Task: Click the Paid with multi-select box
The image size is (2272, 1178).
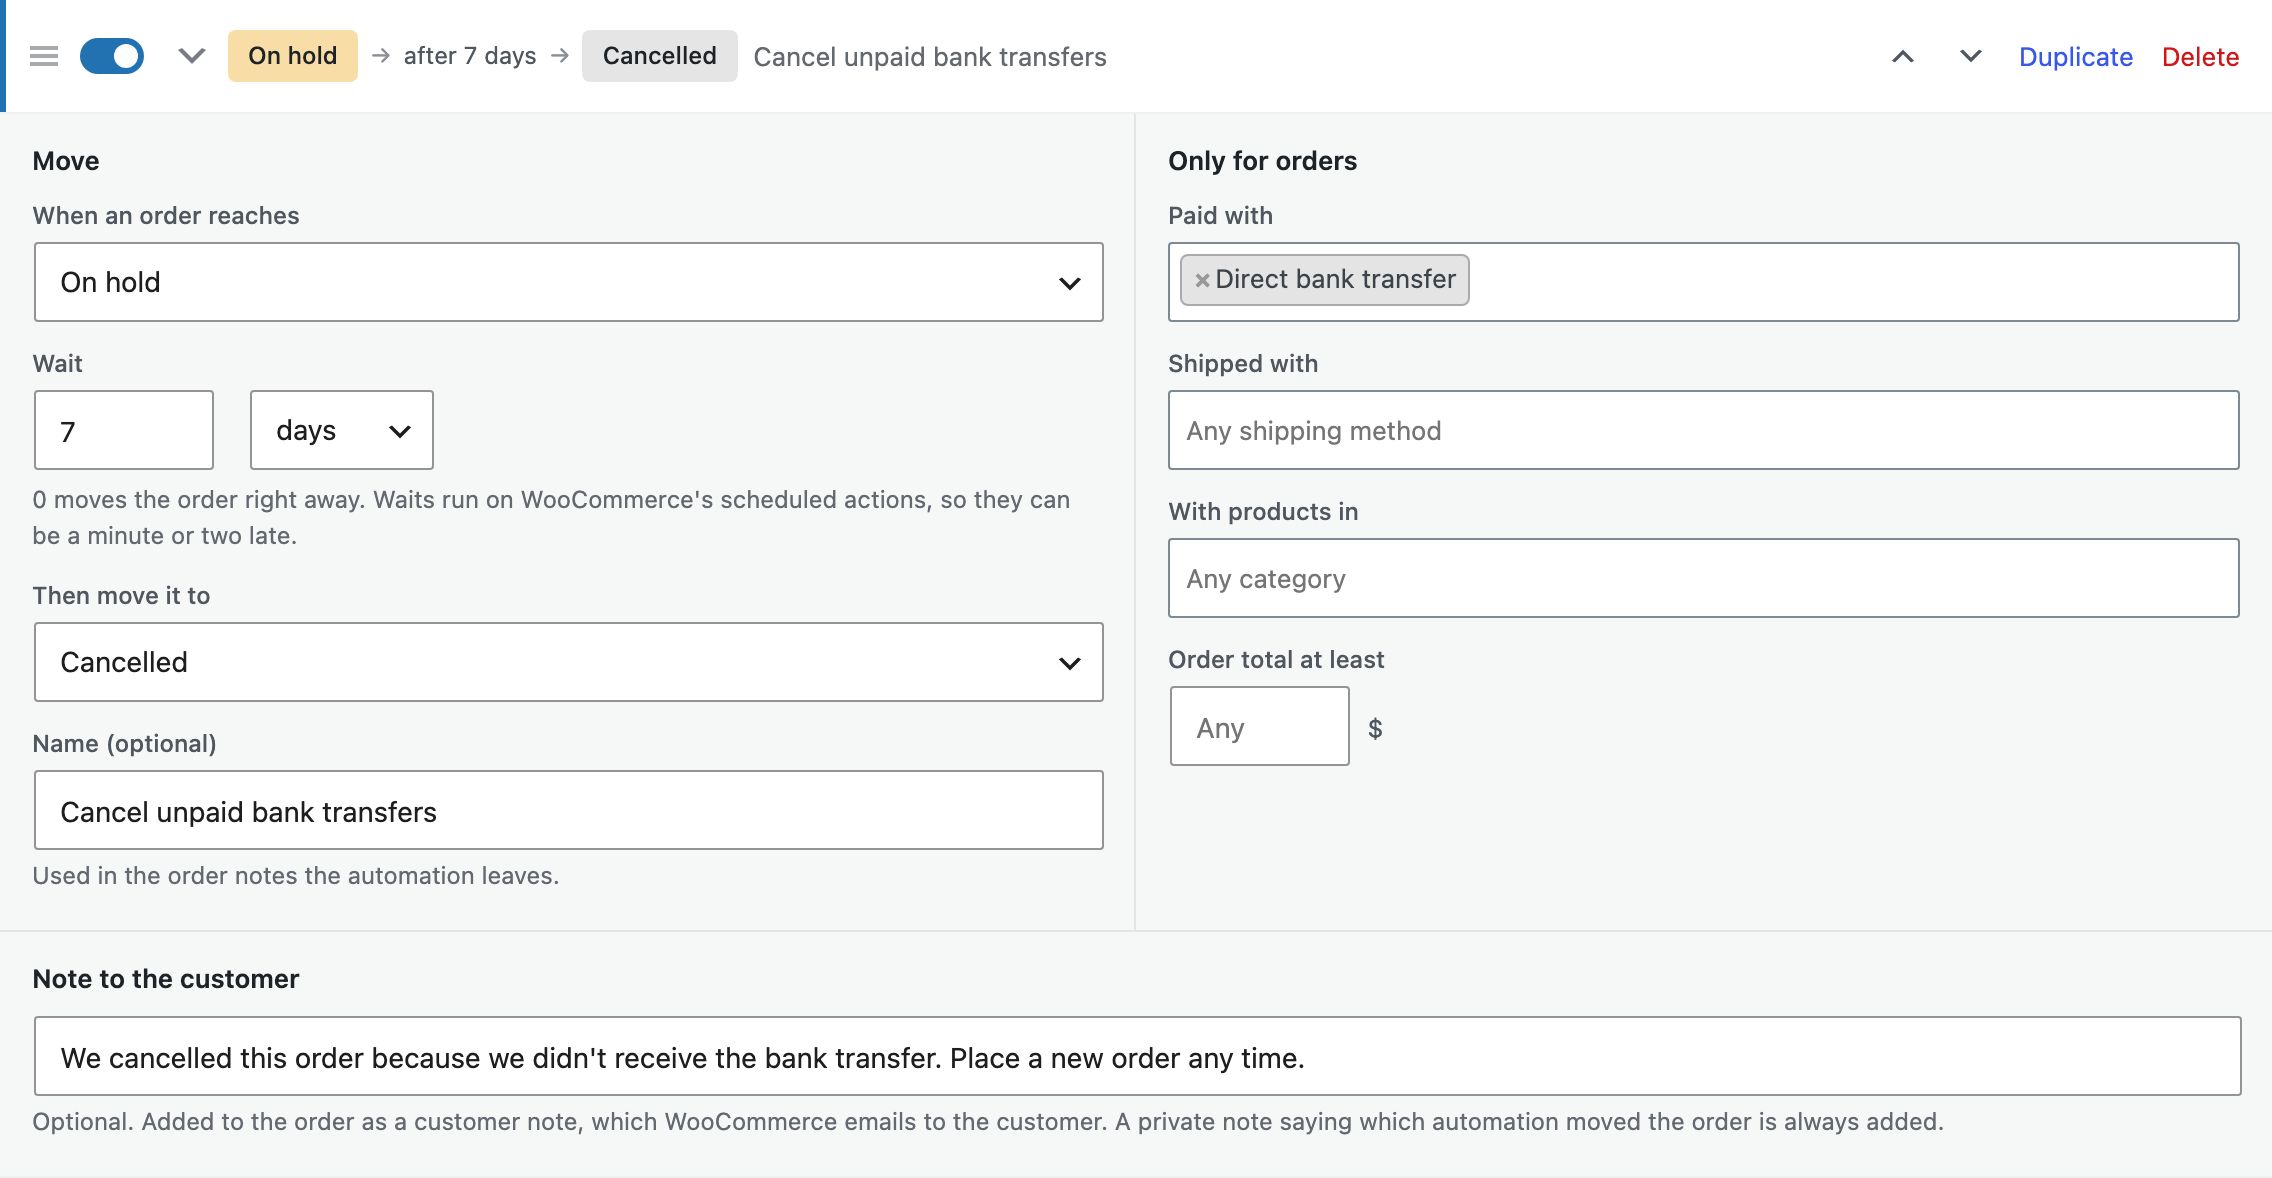Action: (x=1704, y=282)
